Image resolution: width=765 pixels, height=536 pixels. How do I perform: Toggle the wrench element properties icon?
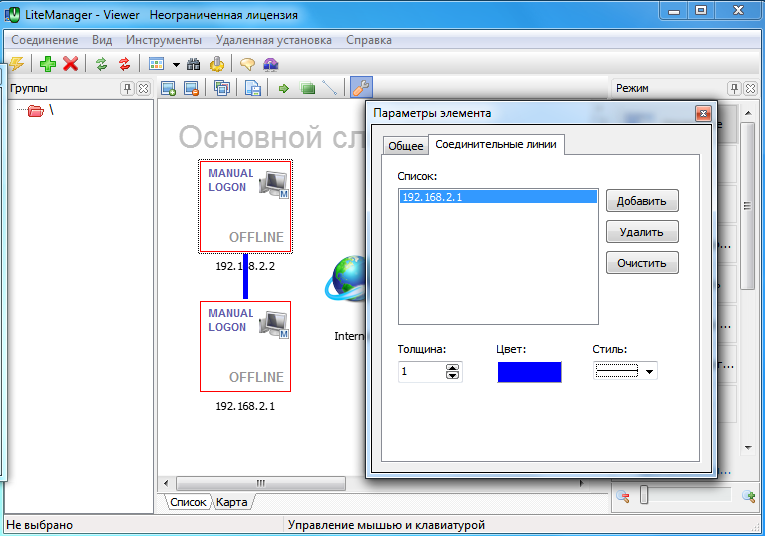361,88
